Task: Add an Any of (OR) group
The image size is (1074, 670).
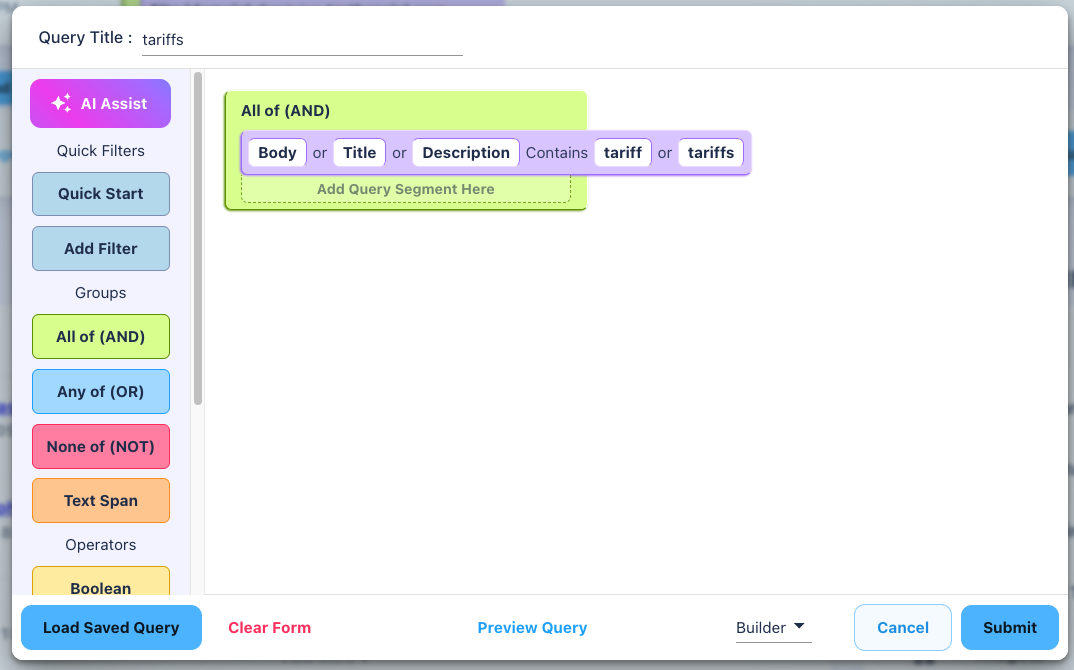Action: click(x=101, y=392)
